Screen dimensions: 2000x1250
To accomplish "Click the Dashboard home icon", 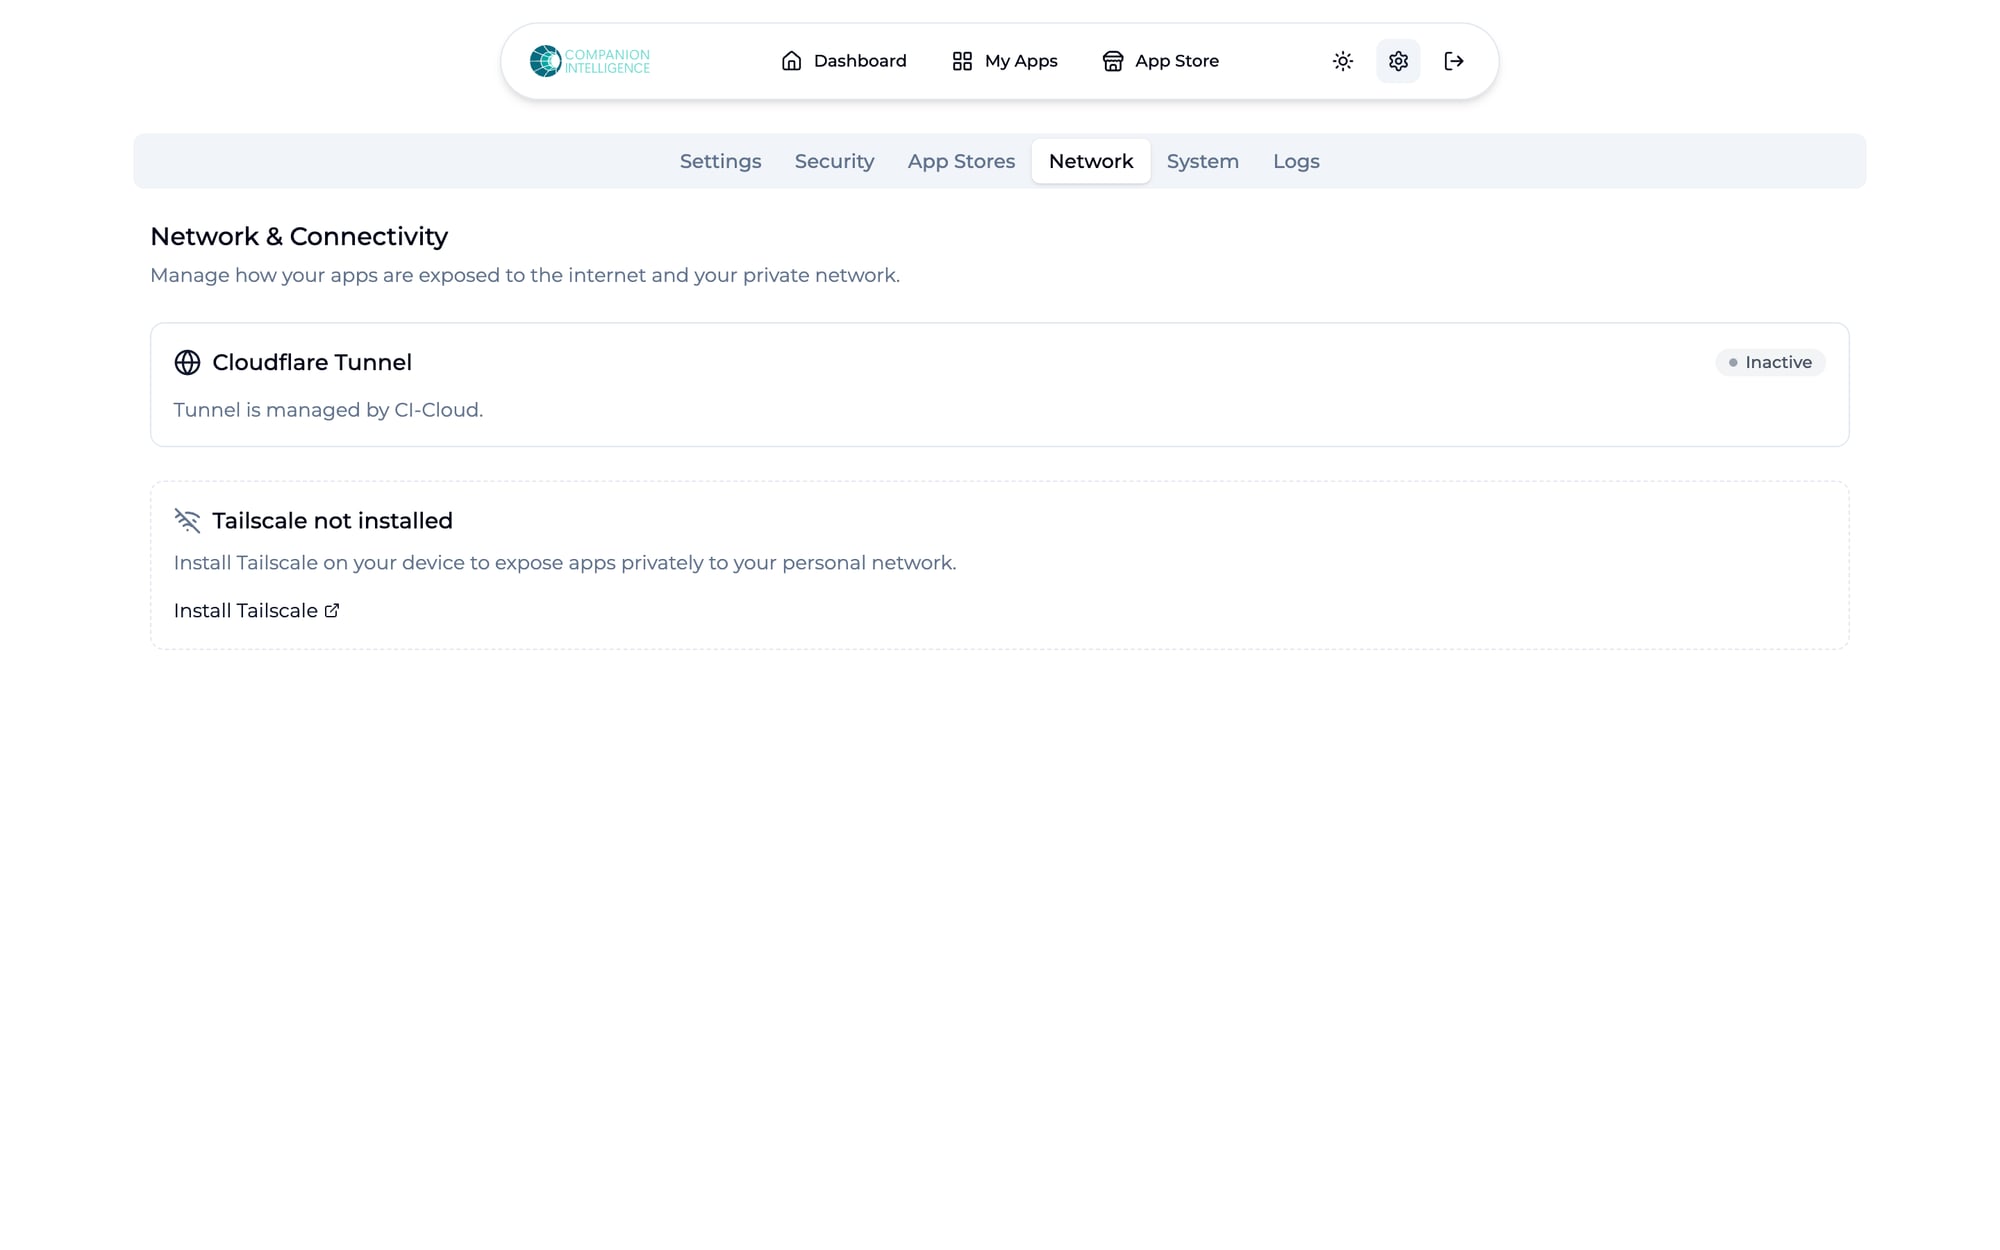I will pos(791,61).
